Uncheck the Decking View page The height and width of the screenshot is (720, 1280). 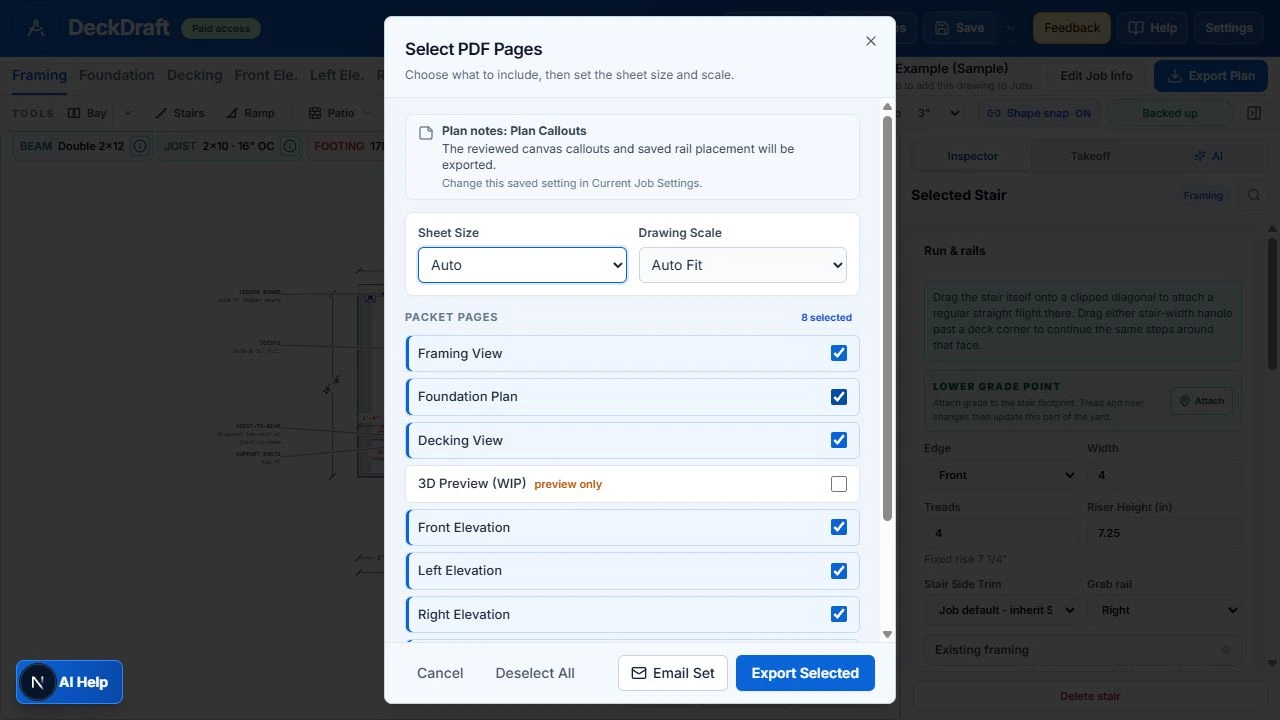pyautogui.click(x=839, y=440)
